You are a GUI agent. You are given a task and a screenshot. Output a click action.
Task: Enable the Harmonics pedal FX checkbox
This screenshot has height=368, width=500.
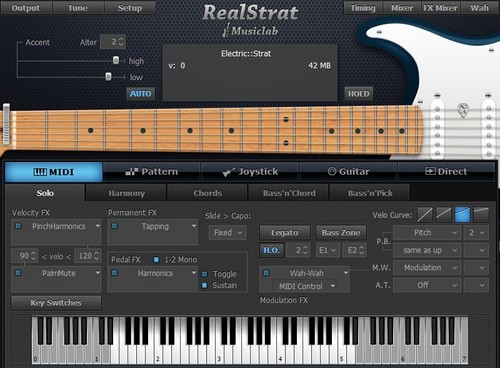pos(114,273)
